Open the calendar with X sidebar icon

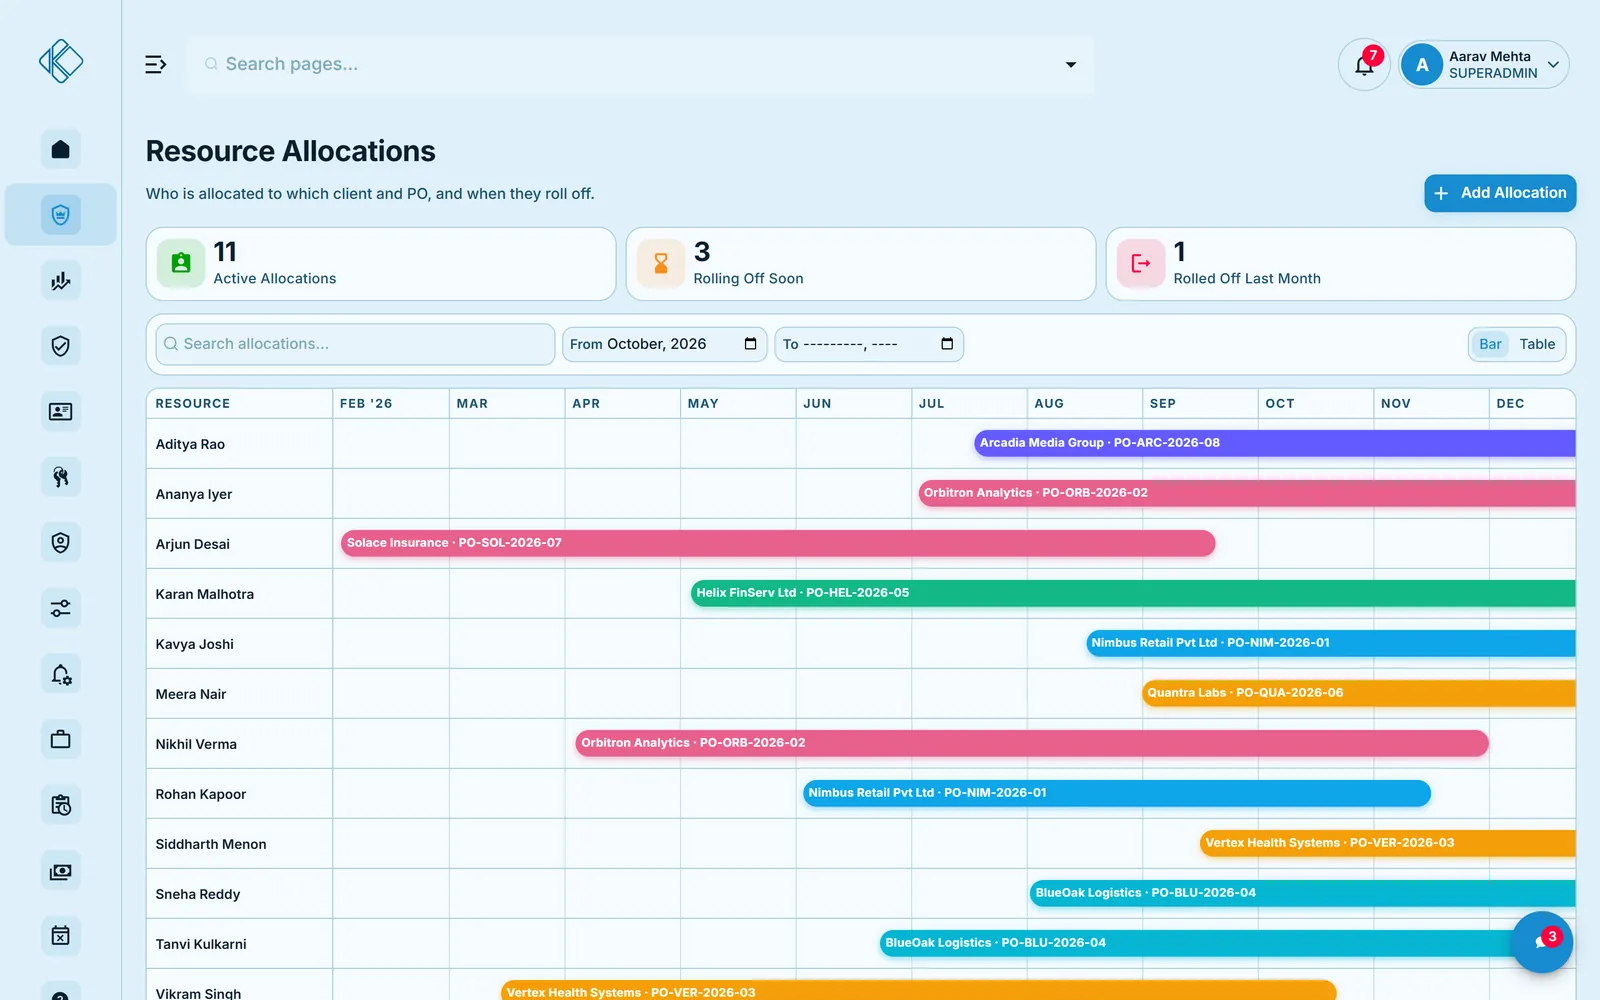(x=60, y=936)
